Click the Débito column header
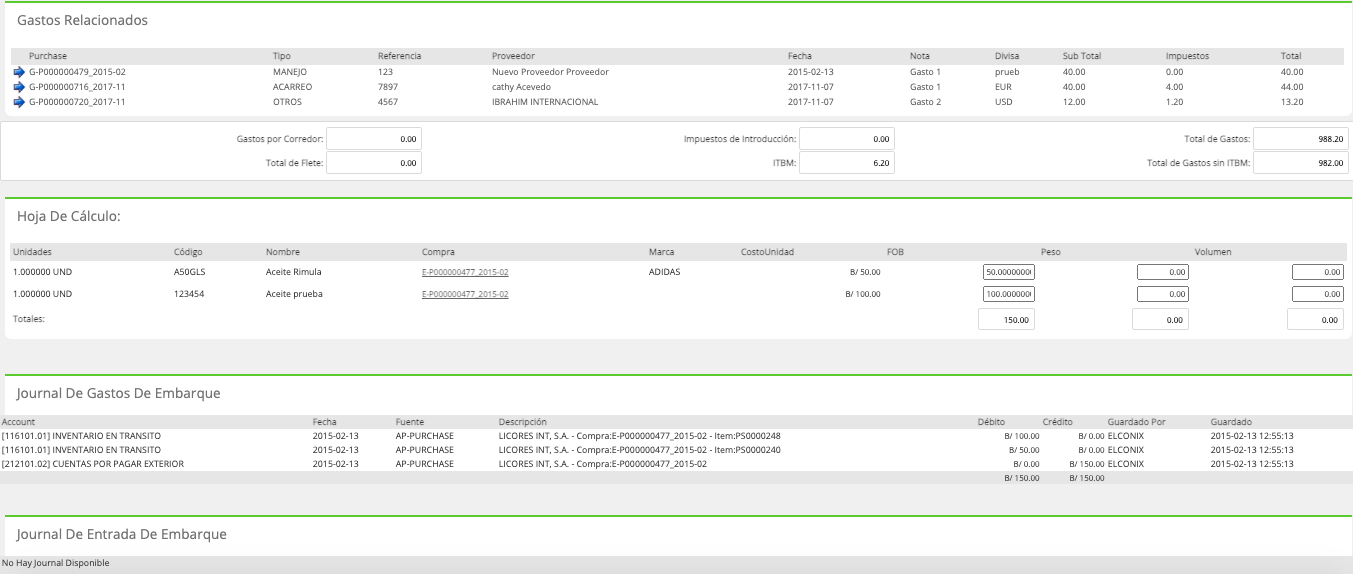 pyautogui.click(x=991, y=422)
